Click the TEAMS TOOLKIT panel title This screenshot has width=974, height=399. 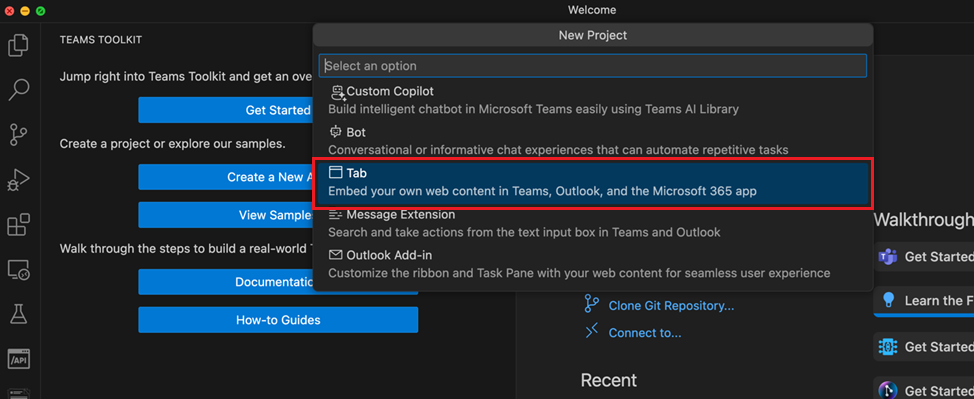[101, 40]
